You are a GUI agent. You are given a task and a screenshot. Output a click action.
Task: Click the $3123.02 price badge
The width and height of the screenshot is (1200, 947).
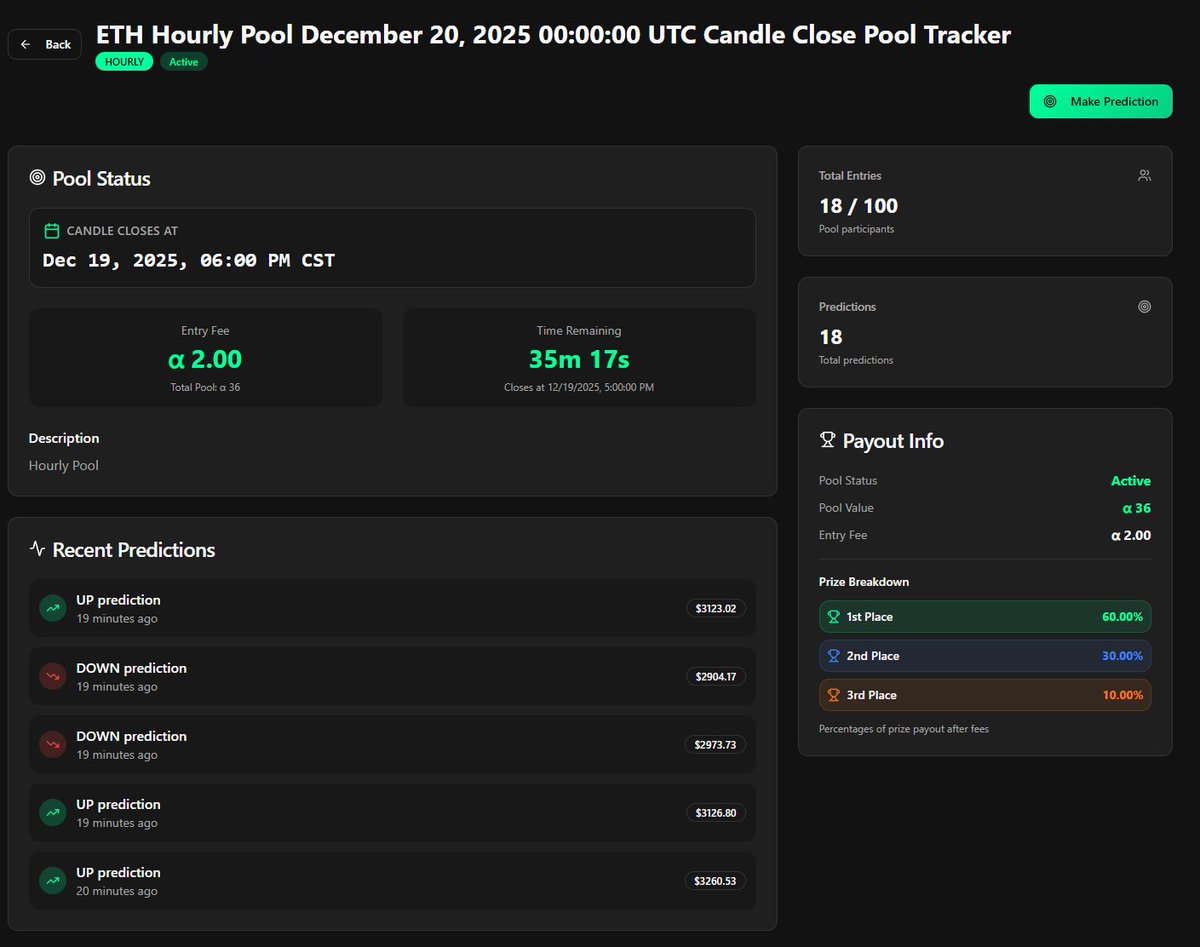coord(716,608)
